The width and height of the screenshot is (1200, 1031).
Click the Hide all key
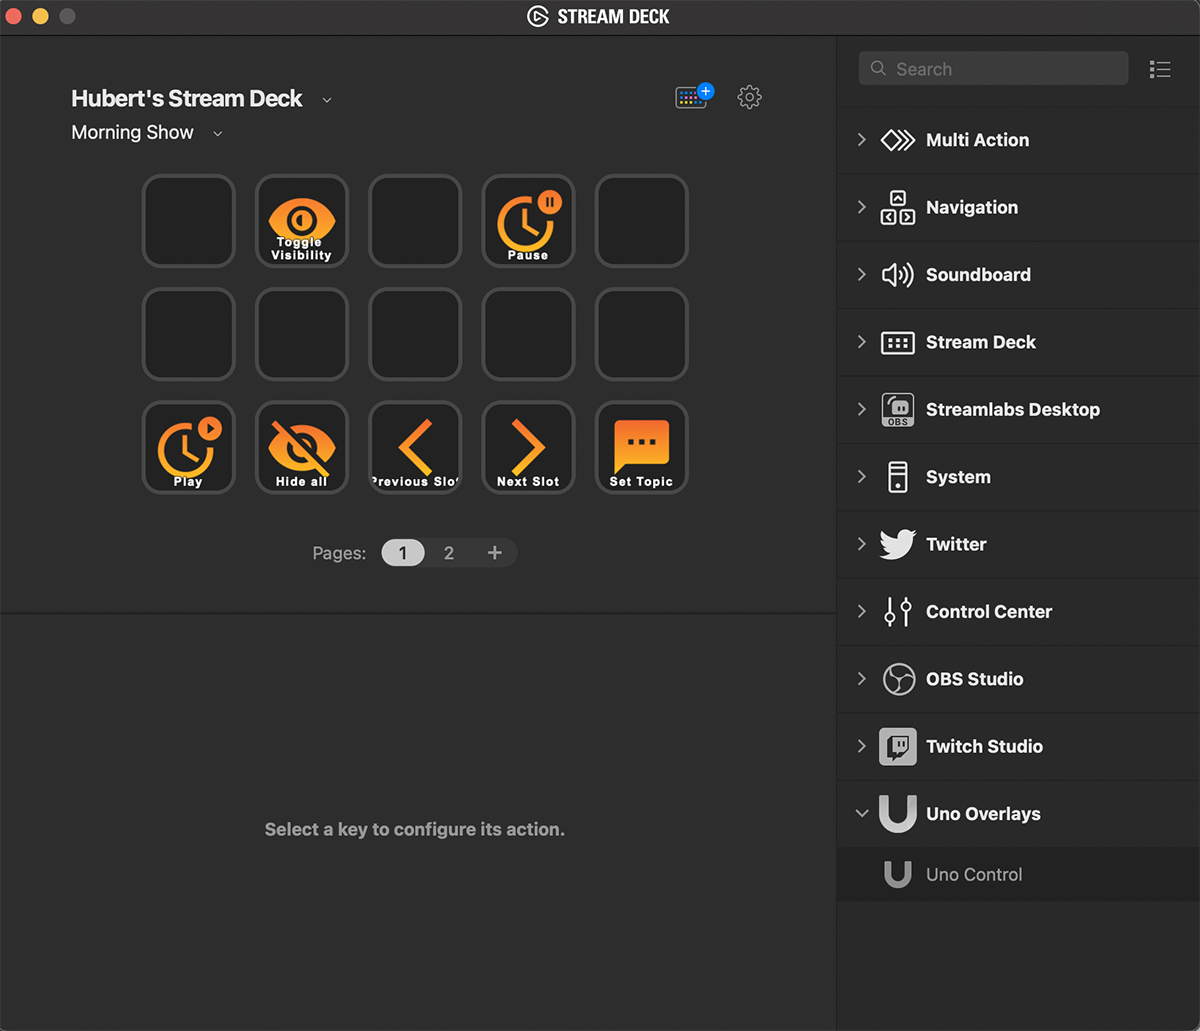[301, 448]
